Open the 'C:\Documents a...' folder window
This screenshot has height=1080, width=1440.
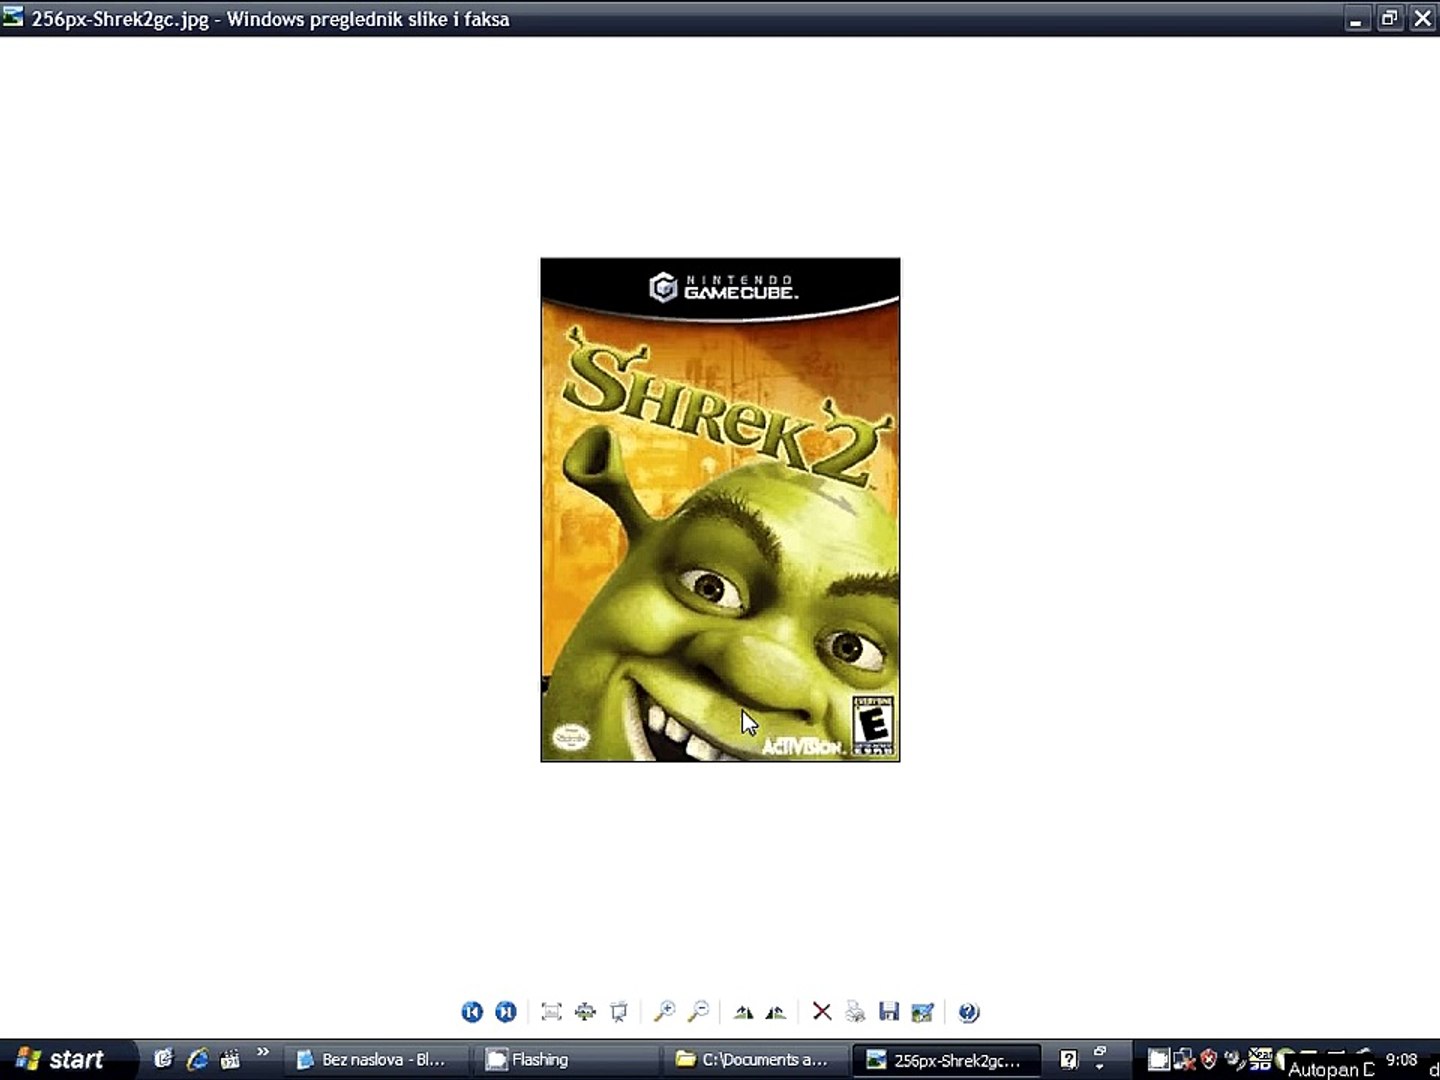[755, 1060]
